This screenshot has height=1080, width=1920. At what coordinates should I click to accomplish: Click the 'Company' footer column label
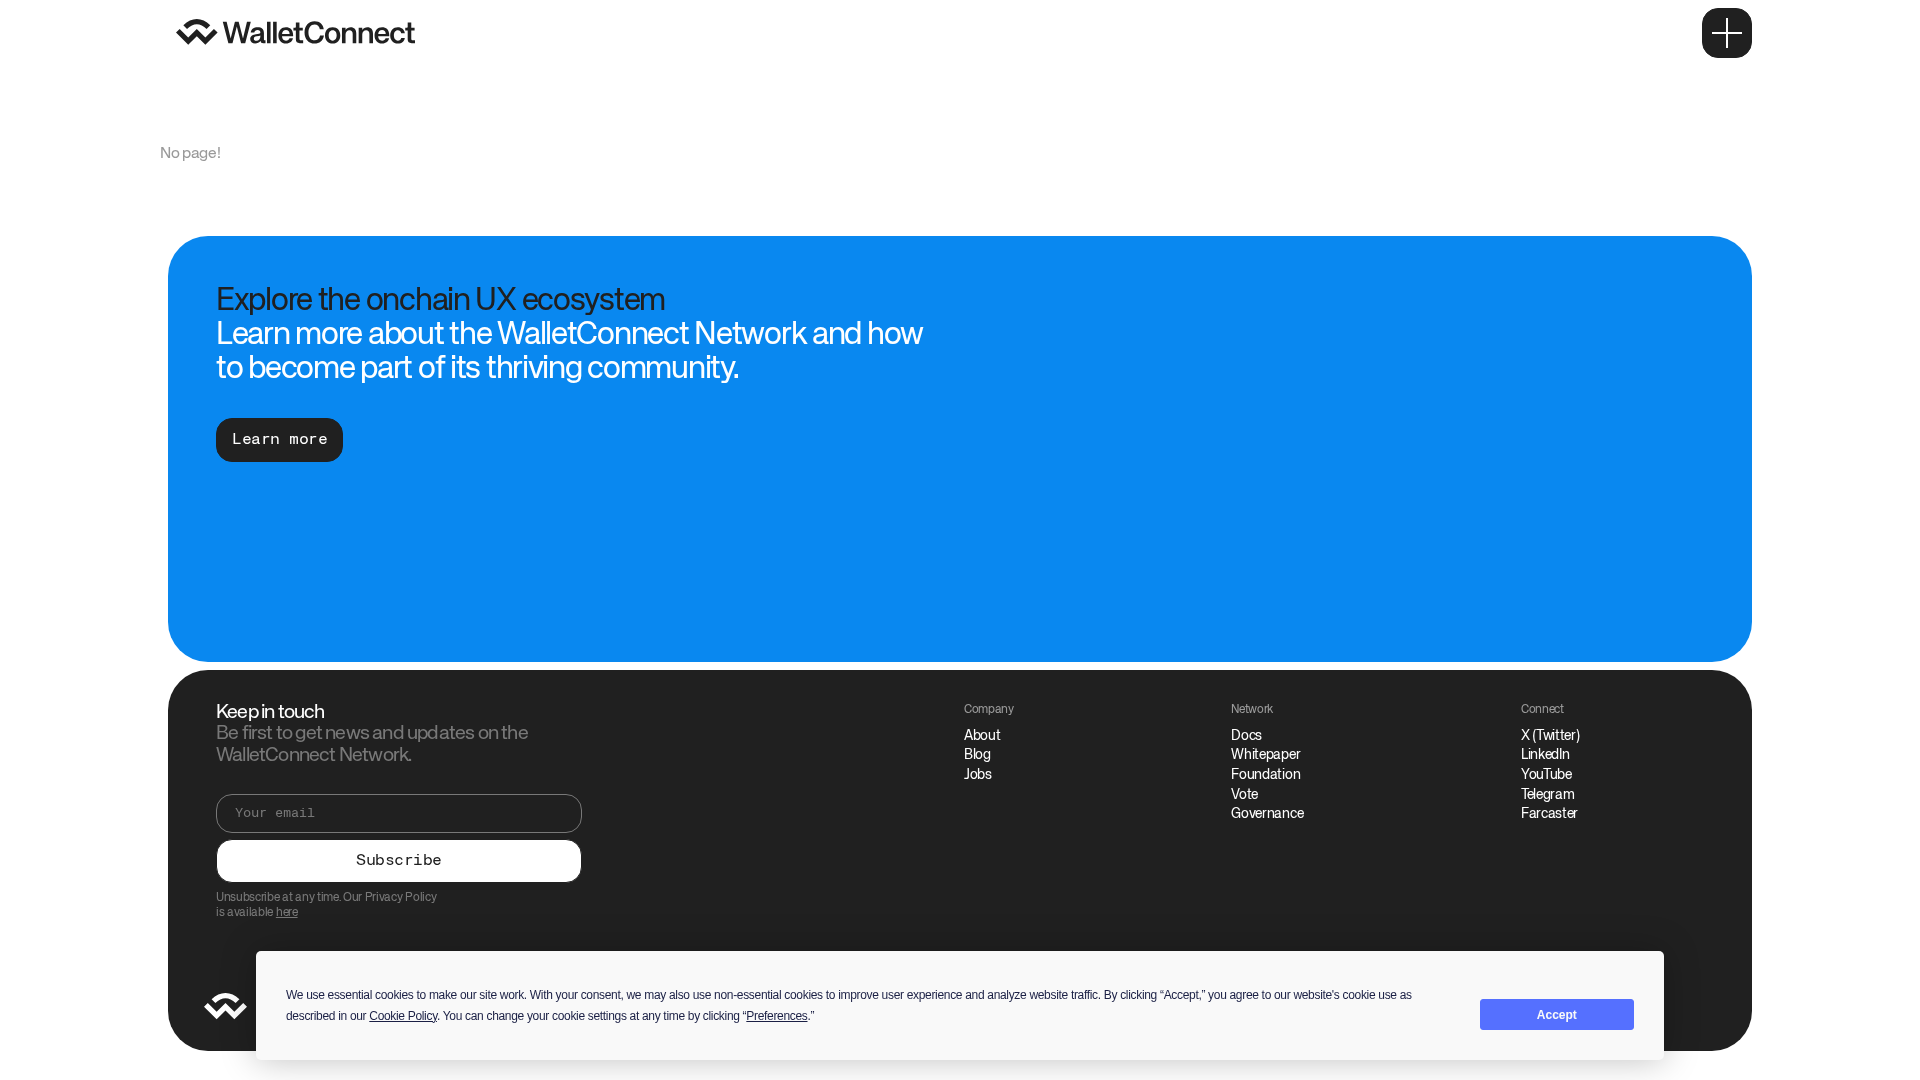tap(989, 709)
